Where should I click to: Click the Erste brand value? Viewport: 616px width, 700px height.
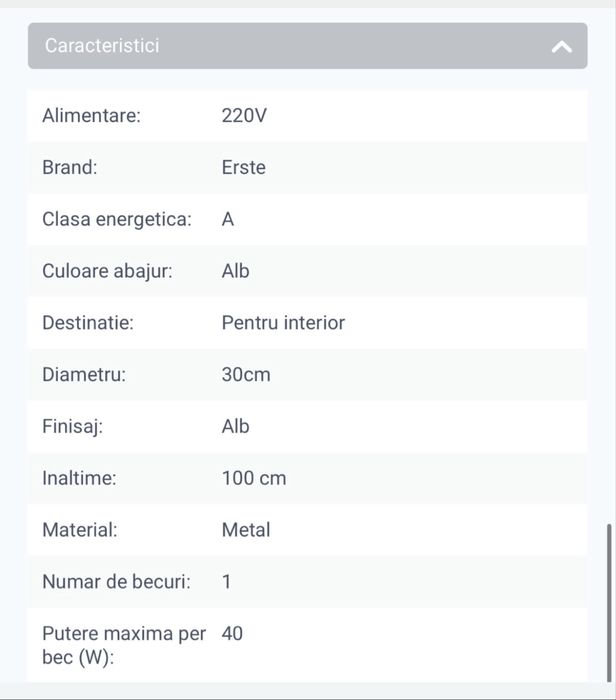point(244,168)
